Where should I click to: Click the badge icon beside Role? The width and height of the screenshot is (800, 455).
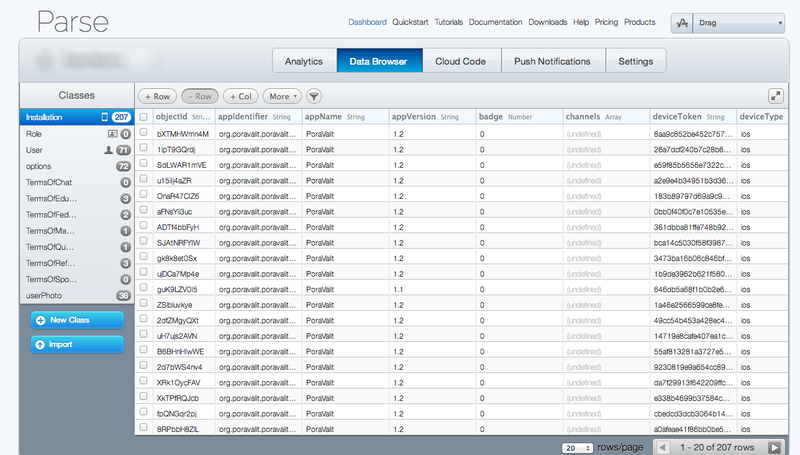(x=112, y=134)
